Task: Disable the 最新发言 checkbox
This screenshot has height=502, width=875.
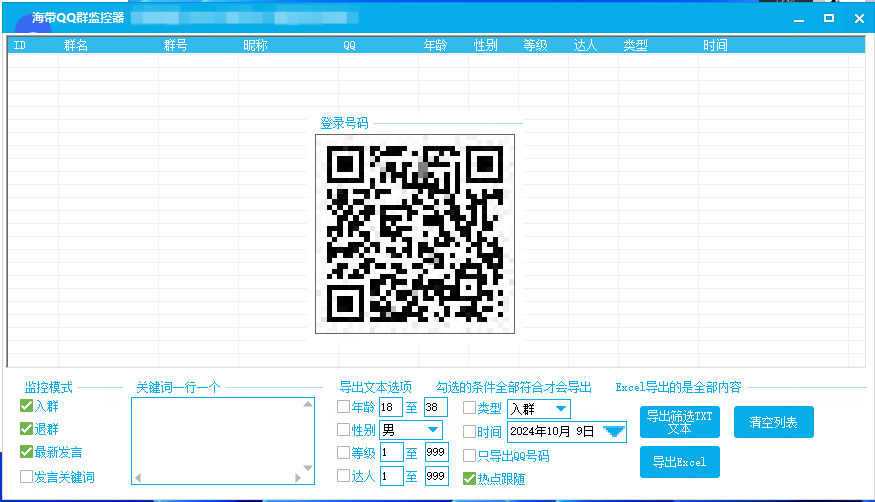Action: [27, 453]
